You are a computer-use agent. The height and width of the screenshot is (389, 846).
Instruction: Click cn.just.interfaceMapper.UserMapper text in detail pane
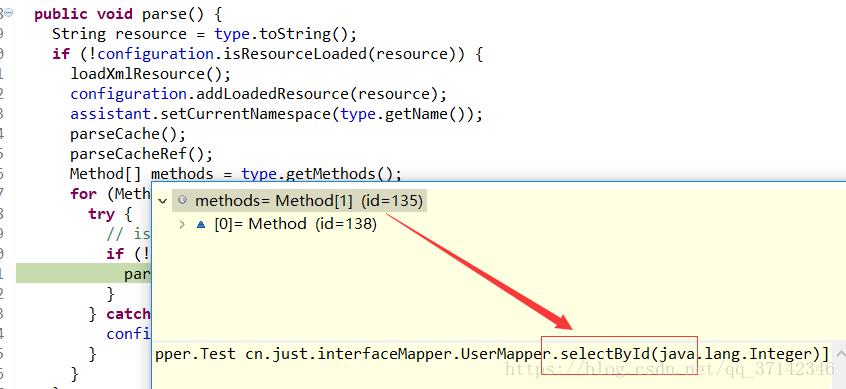point(399,354)
